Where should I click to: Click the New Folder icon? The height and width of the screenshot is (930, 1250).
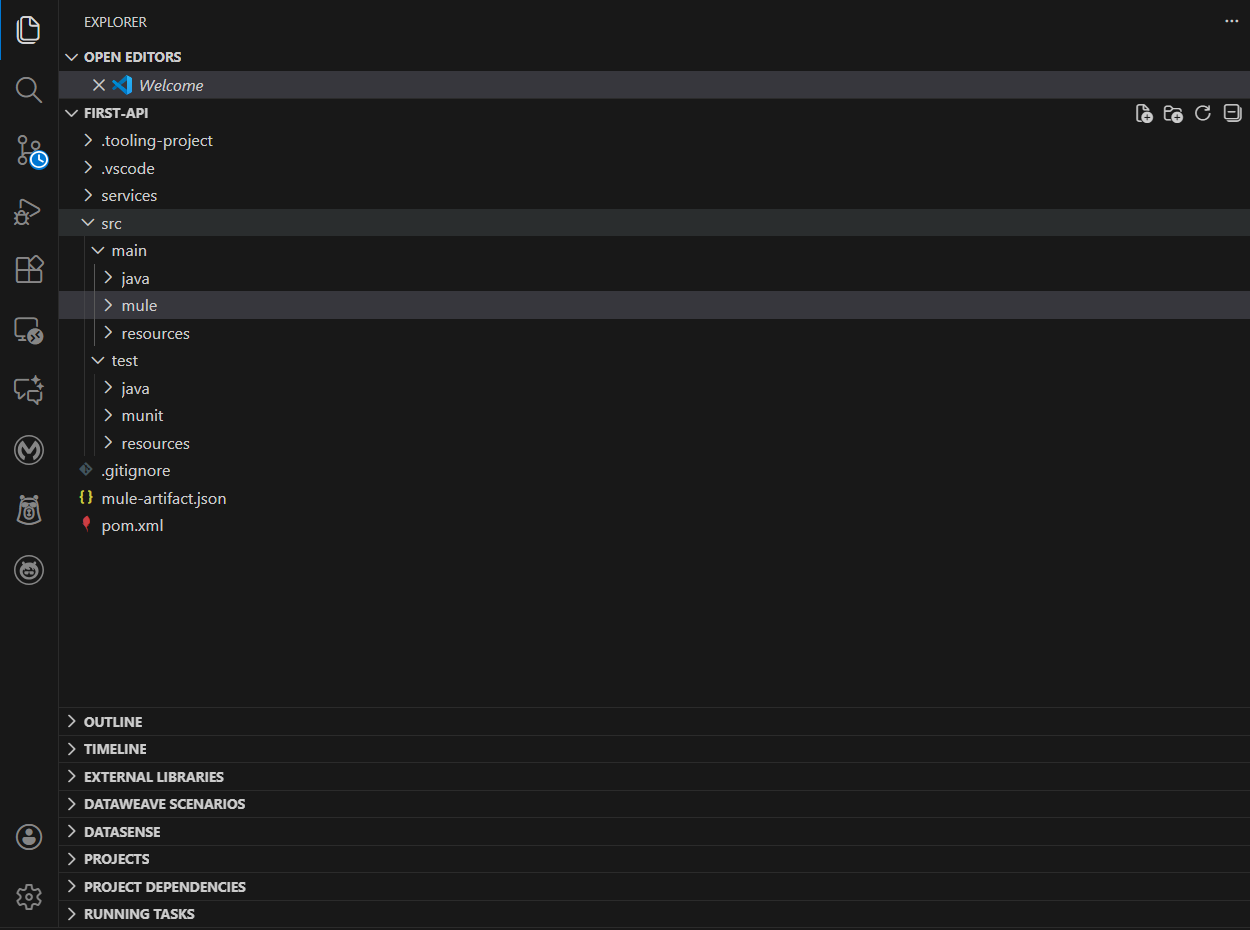tap(1173, 113)
